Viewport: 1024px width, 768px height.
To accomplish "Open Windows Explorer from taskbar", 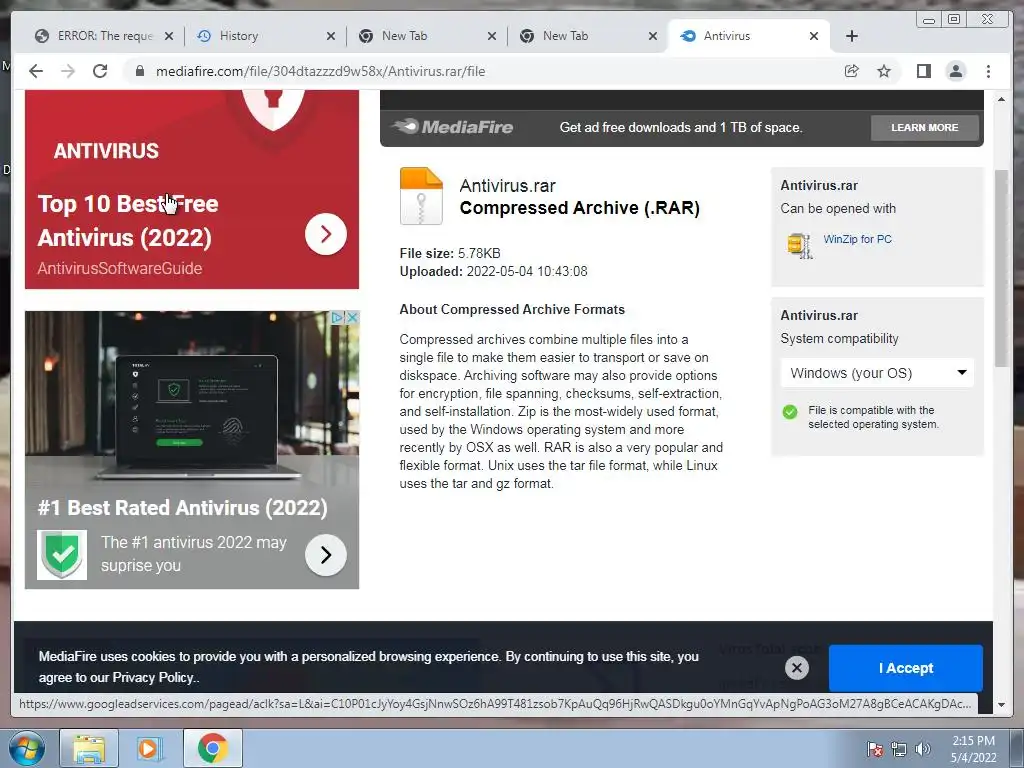I will click(x=89, y=748).
